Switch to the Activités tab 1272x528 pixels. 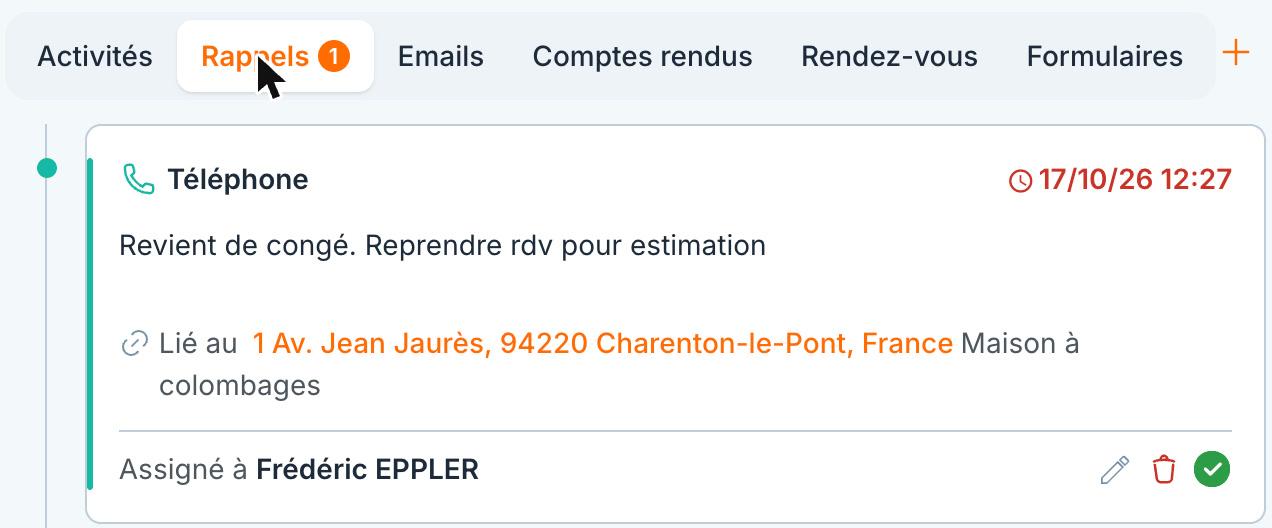pos(95,56)
